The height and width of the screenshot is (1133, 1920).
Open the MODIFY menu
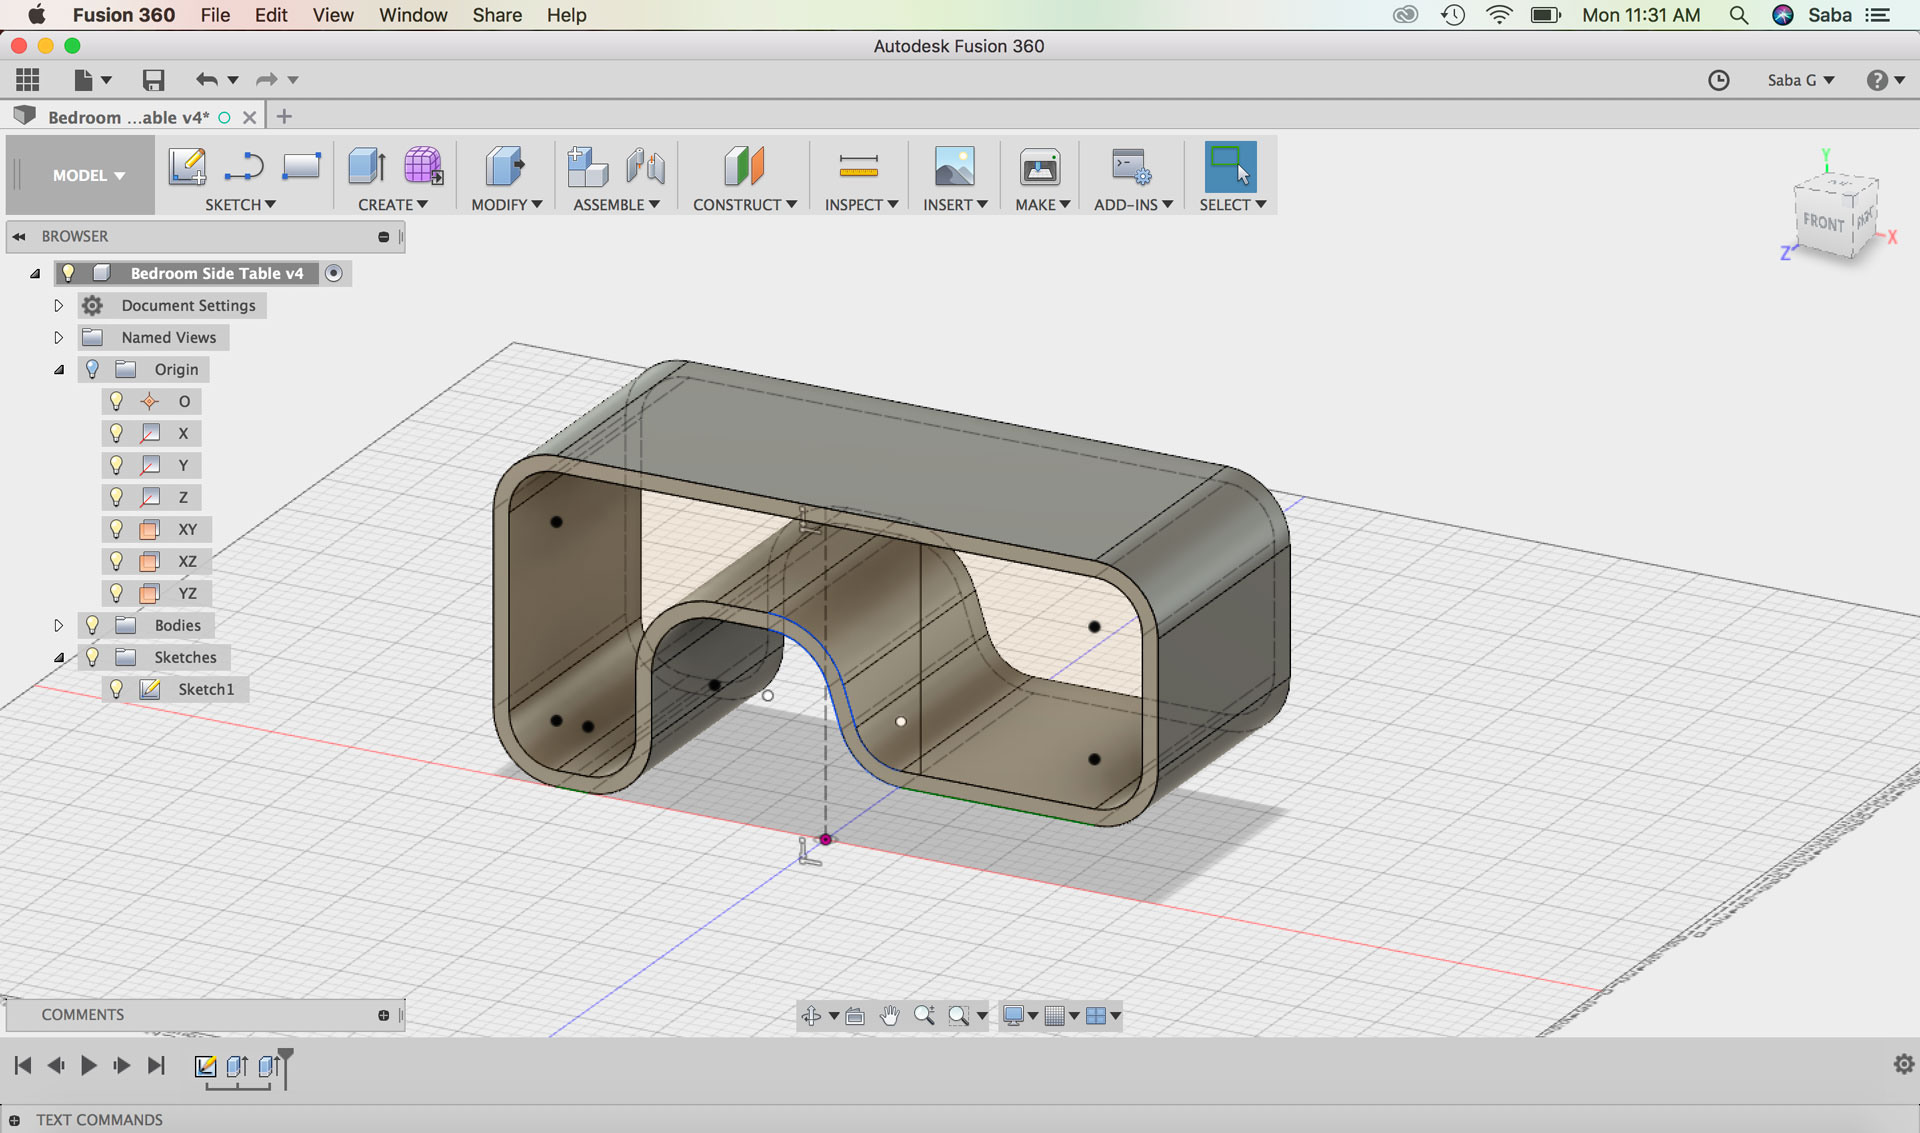tap(506, 204)
